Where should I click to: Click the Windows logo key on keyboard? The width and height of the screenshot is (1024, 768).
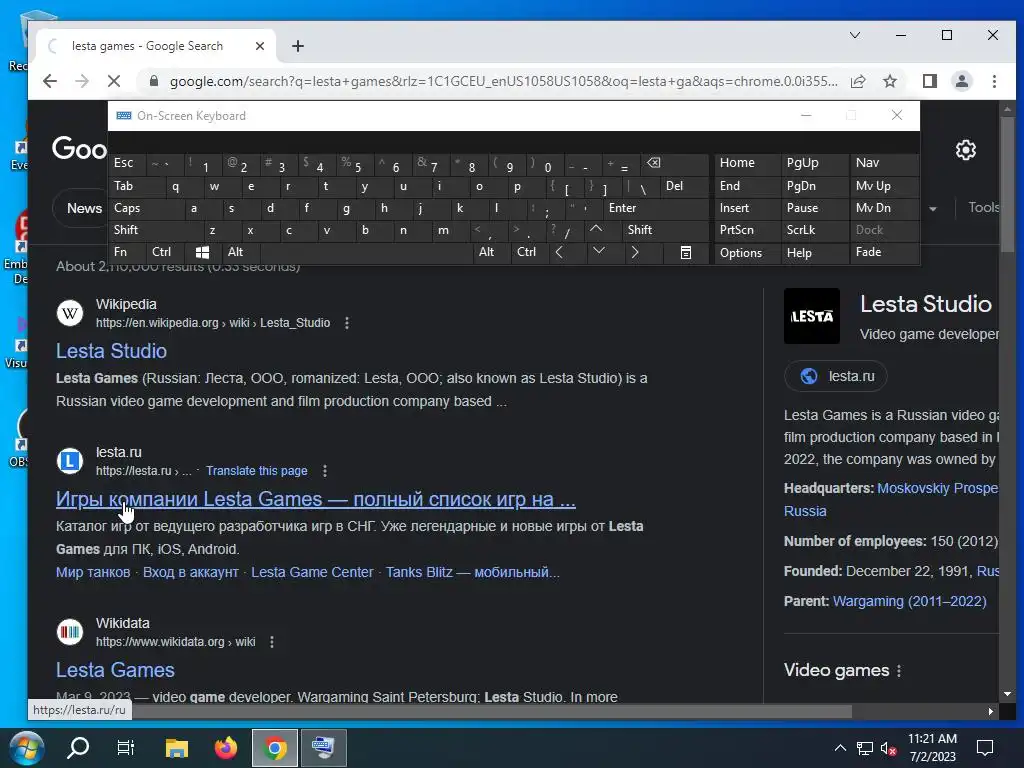202,252
